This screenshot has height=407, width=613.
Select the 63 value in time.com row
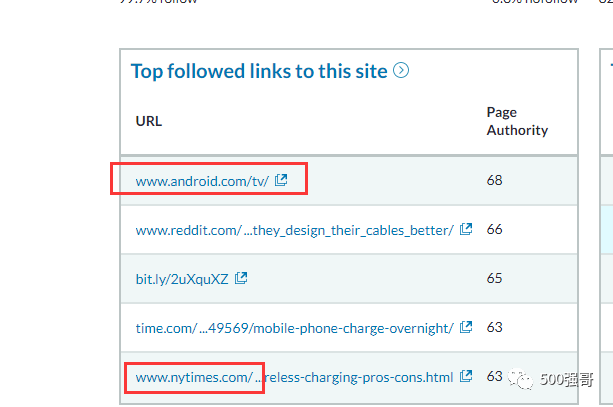494,327
